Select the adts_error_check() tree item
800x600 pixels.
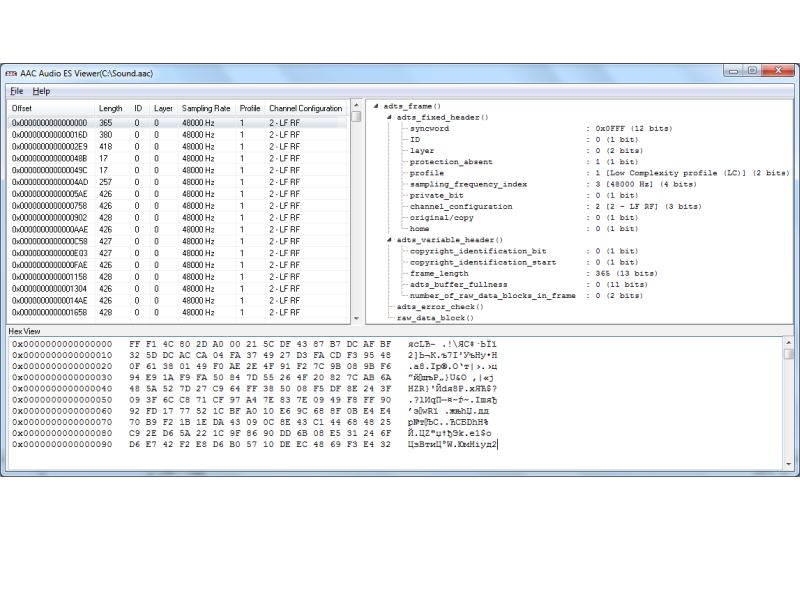(440, 307)
